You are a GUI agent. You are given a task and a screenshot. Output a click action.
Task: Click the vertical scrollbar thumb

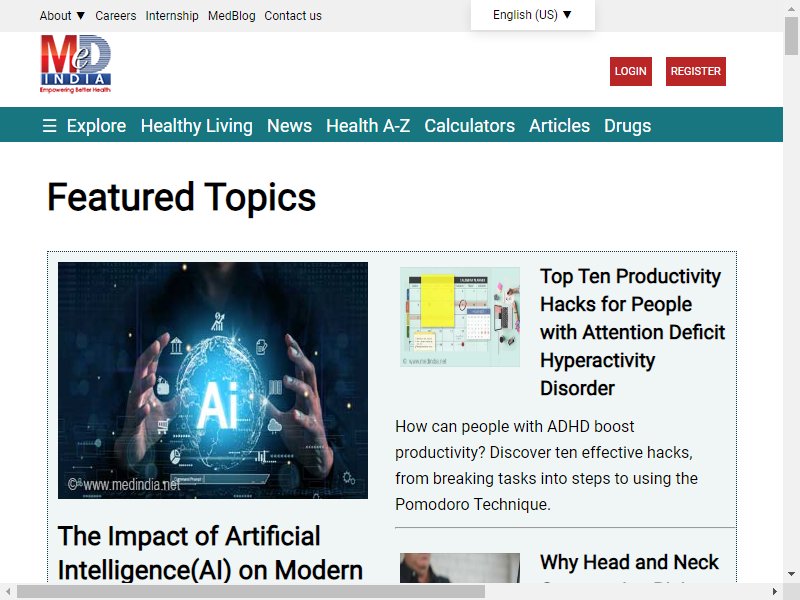click(x=791, y=35)
